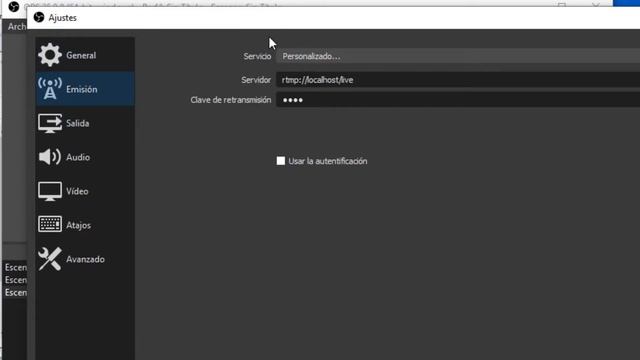Open the Avanzado settings section
640x360 pixels.
(x=85, y=259)
